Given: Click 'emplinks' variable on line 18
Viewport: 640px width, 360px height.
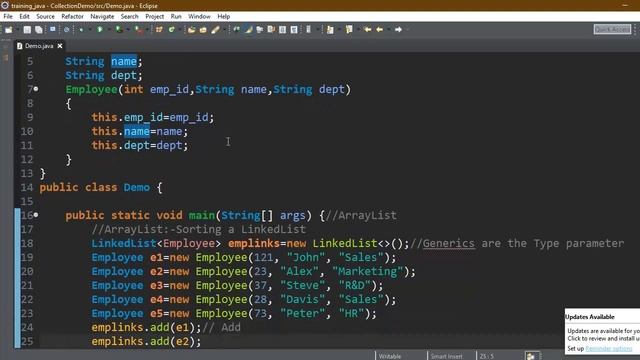Looking at the screenshot, I should click(254, 243).
